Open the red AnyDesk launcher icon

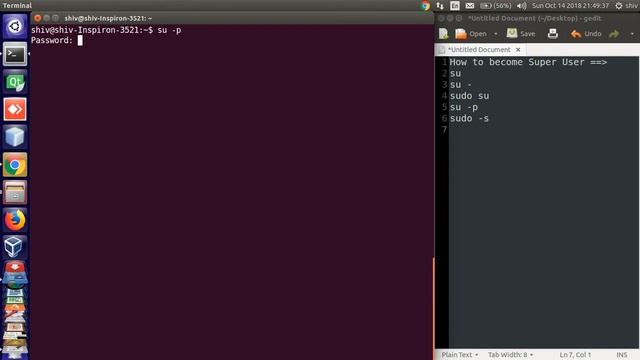point(15,109)
